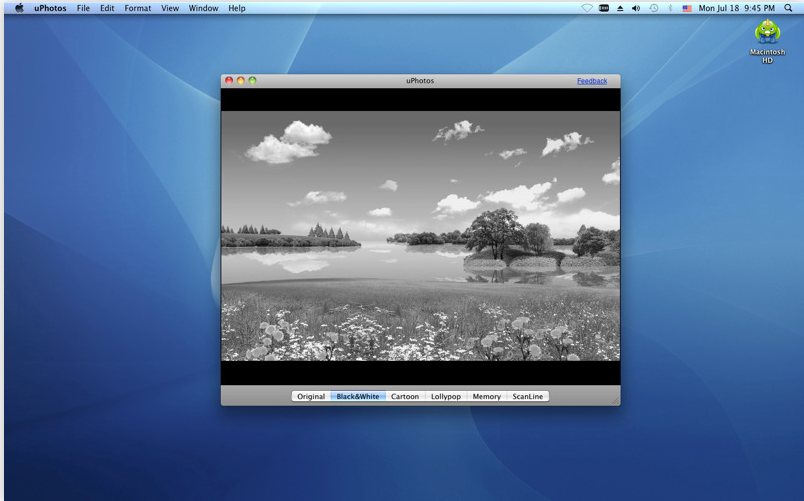
Task: Select the ScanLine filter
Action: tap(528, 396)
